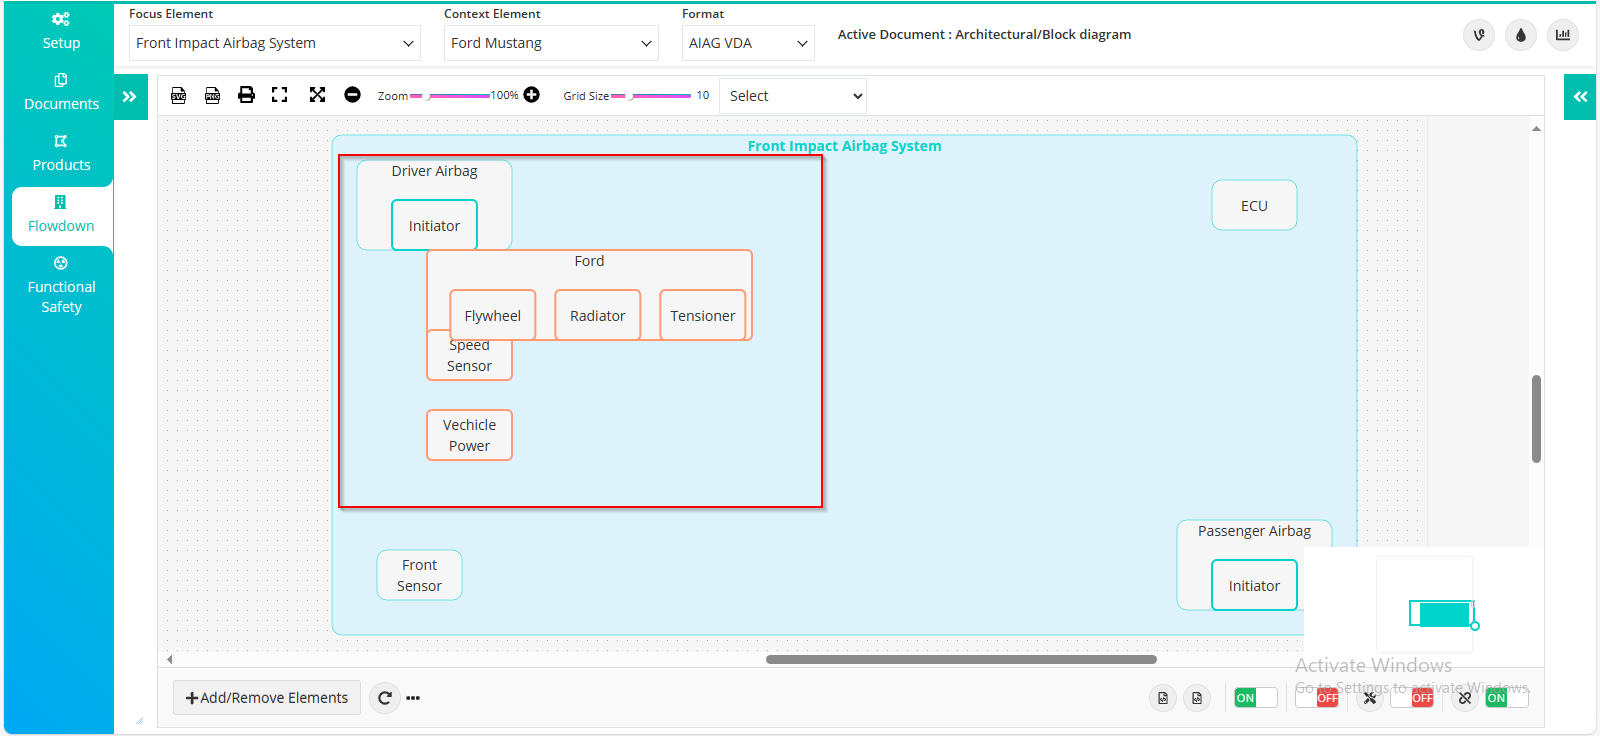
Task: Select the ECU block
Action: click(1254, 205)
